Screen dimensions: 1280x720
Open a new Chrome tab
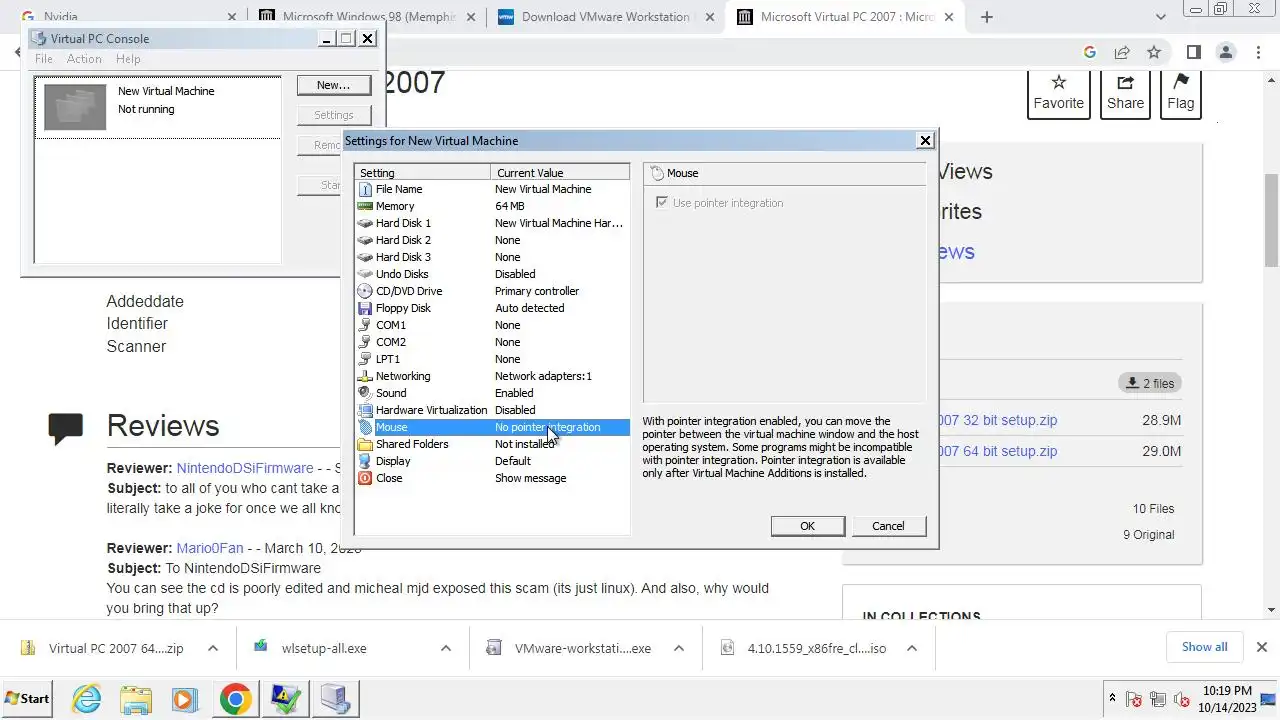[987, 17]
